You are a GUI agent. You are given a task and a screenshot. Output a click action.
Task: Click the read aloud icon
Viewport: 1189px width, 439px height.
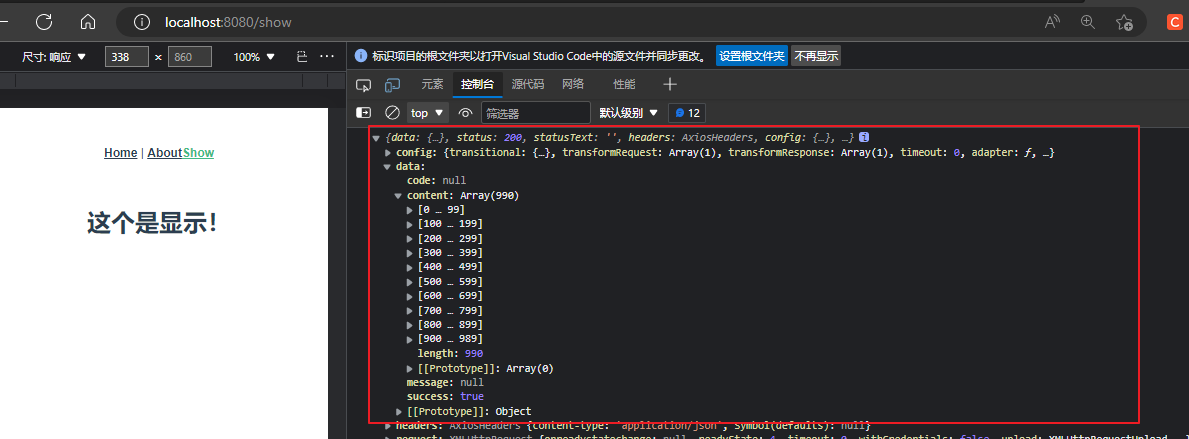(x=1052, y=22)
